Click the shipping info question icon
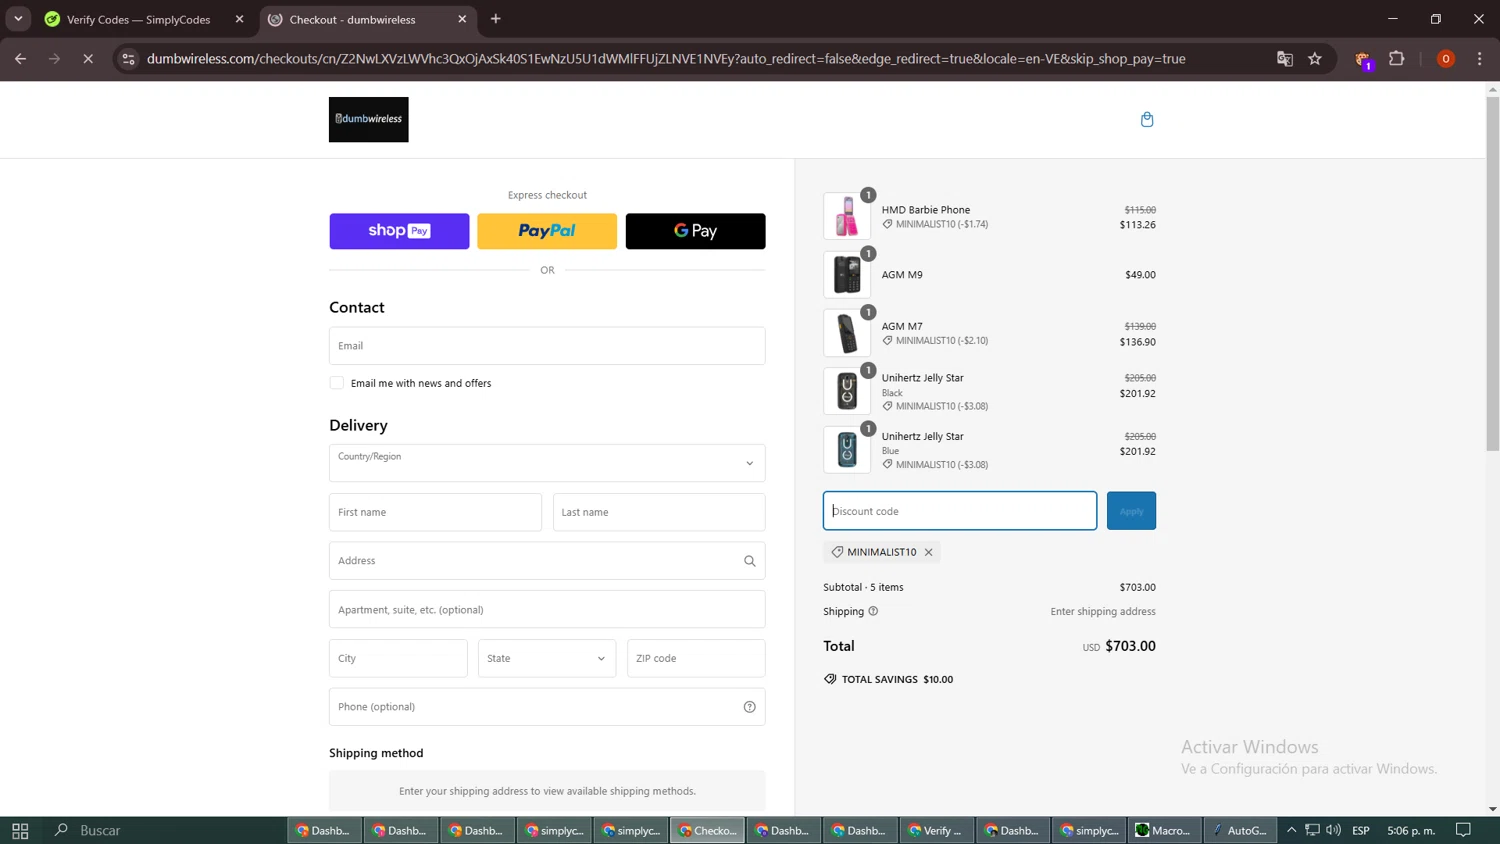The image size is (1500, 844). (x=873, y=611)
